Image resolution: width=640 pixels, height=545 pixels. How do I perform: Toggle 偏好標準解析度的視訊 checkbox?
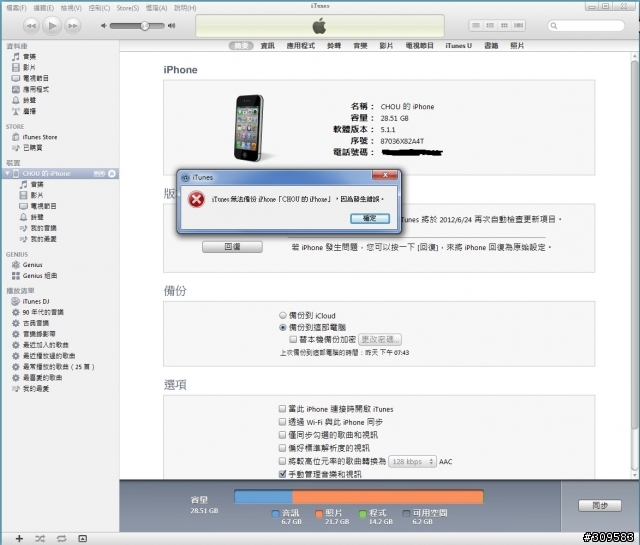(282, 448)
